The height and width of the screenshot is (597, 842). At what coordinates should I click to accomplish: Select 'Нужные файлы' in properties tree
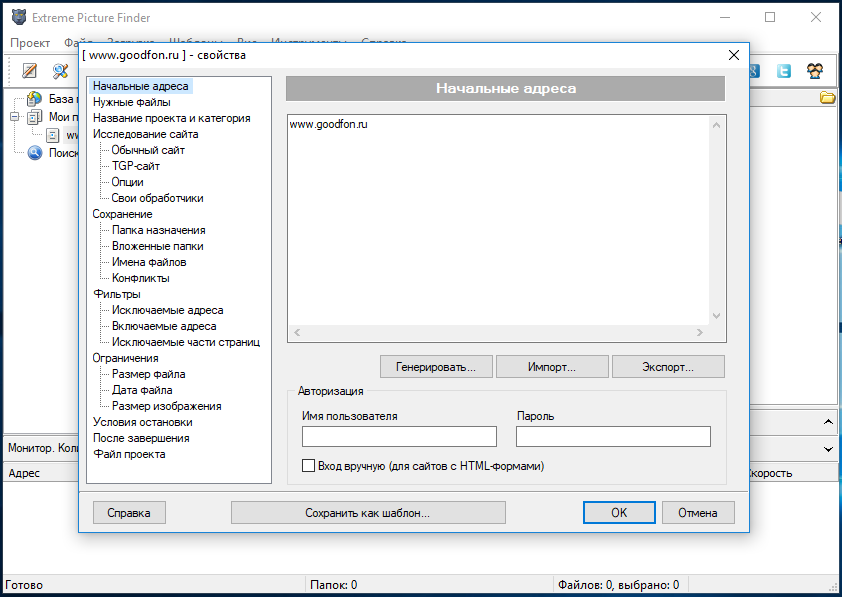tap(132, 102)
